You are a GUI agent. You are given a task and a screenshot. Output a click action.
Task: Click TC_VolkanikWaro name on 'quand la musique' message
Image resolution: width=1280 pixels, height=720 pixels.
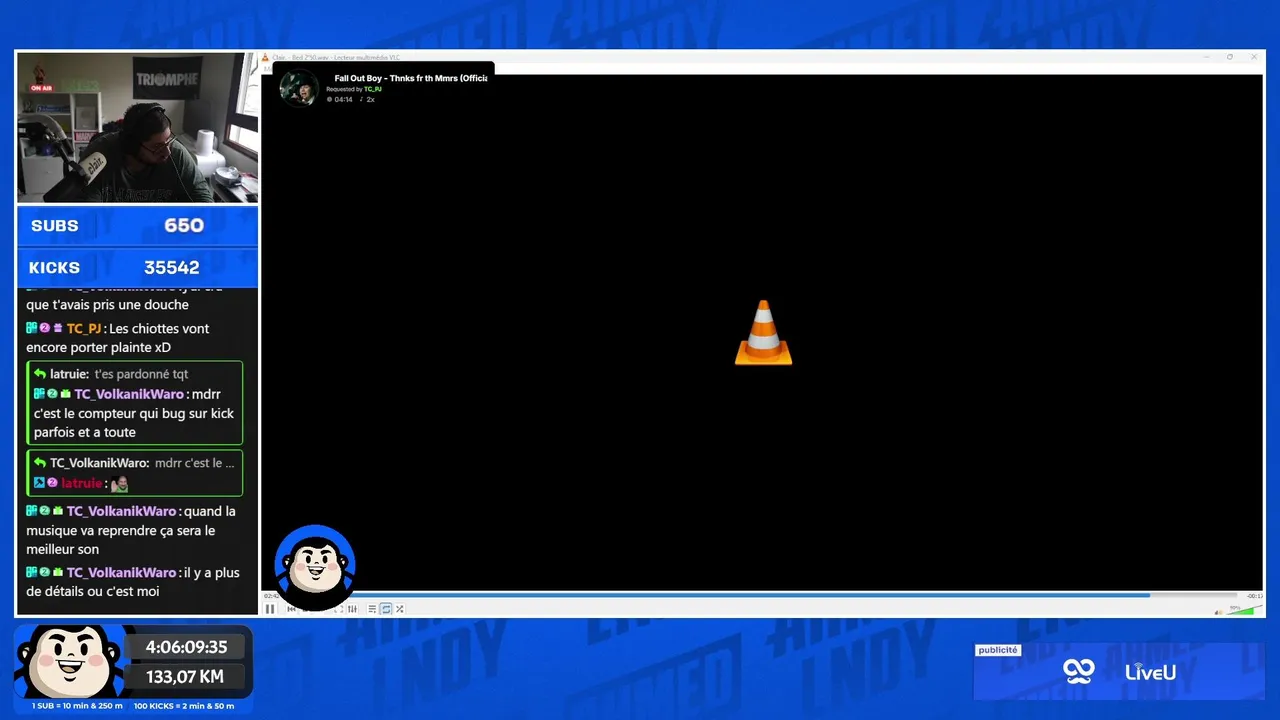click(121, 511)
